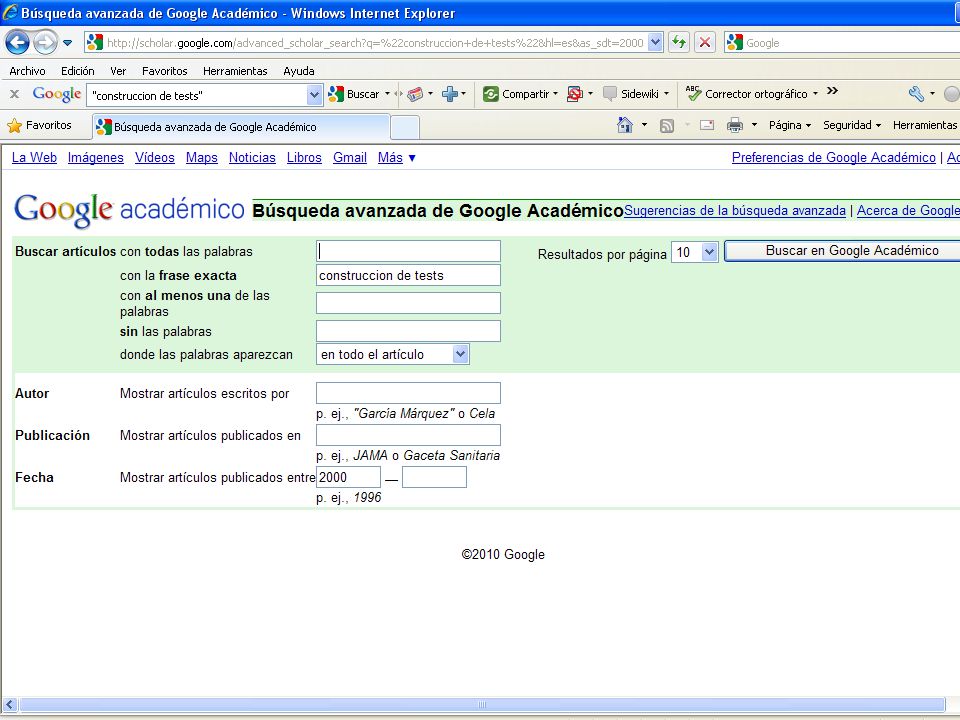Click the news/bookmarks toolbar icon

415,94
